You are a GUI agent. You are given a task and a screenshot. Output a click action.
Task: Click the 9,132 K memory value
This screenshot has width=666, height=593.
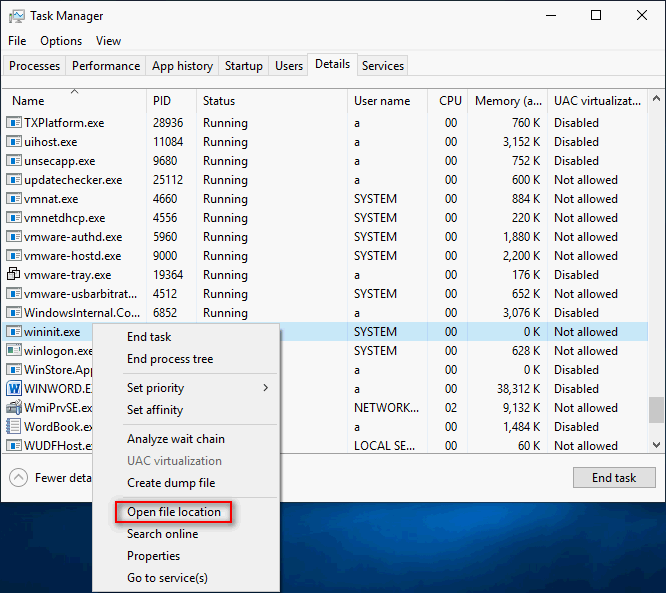[x=522, y=408]
